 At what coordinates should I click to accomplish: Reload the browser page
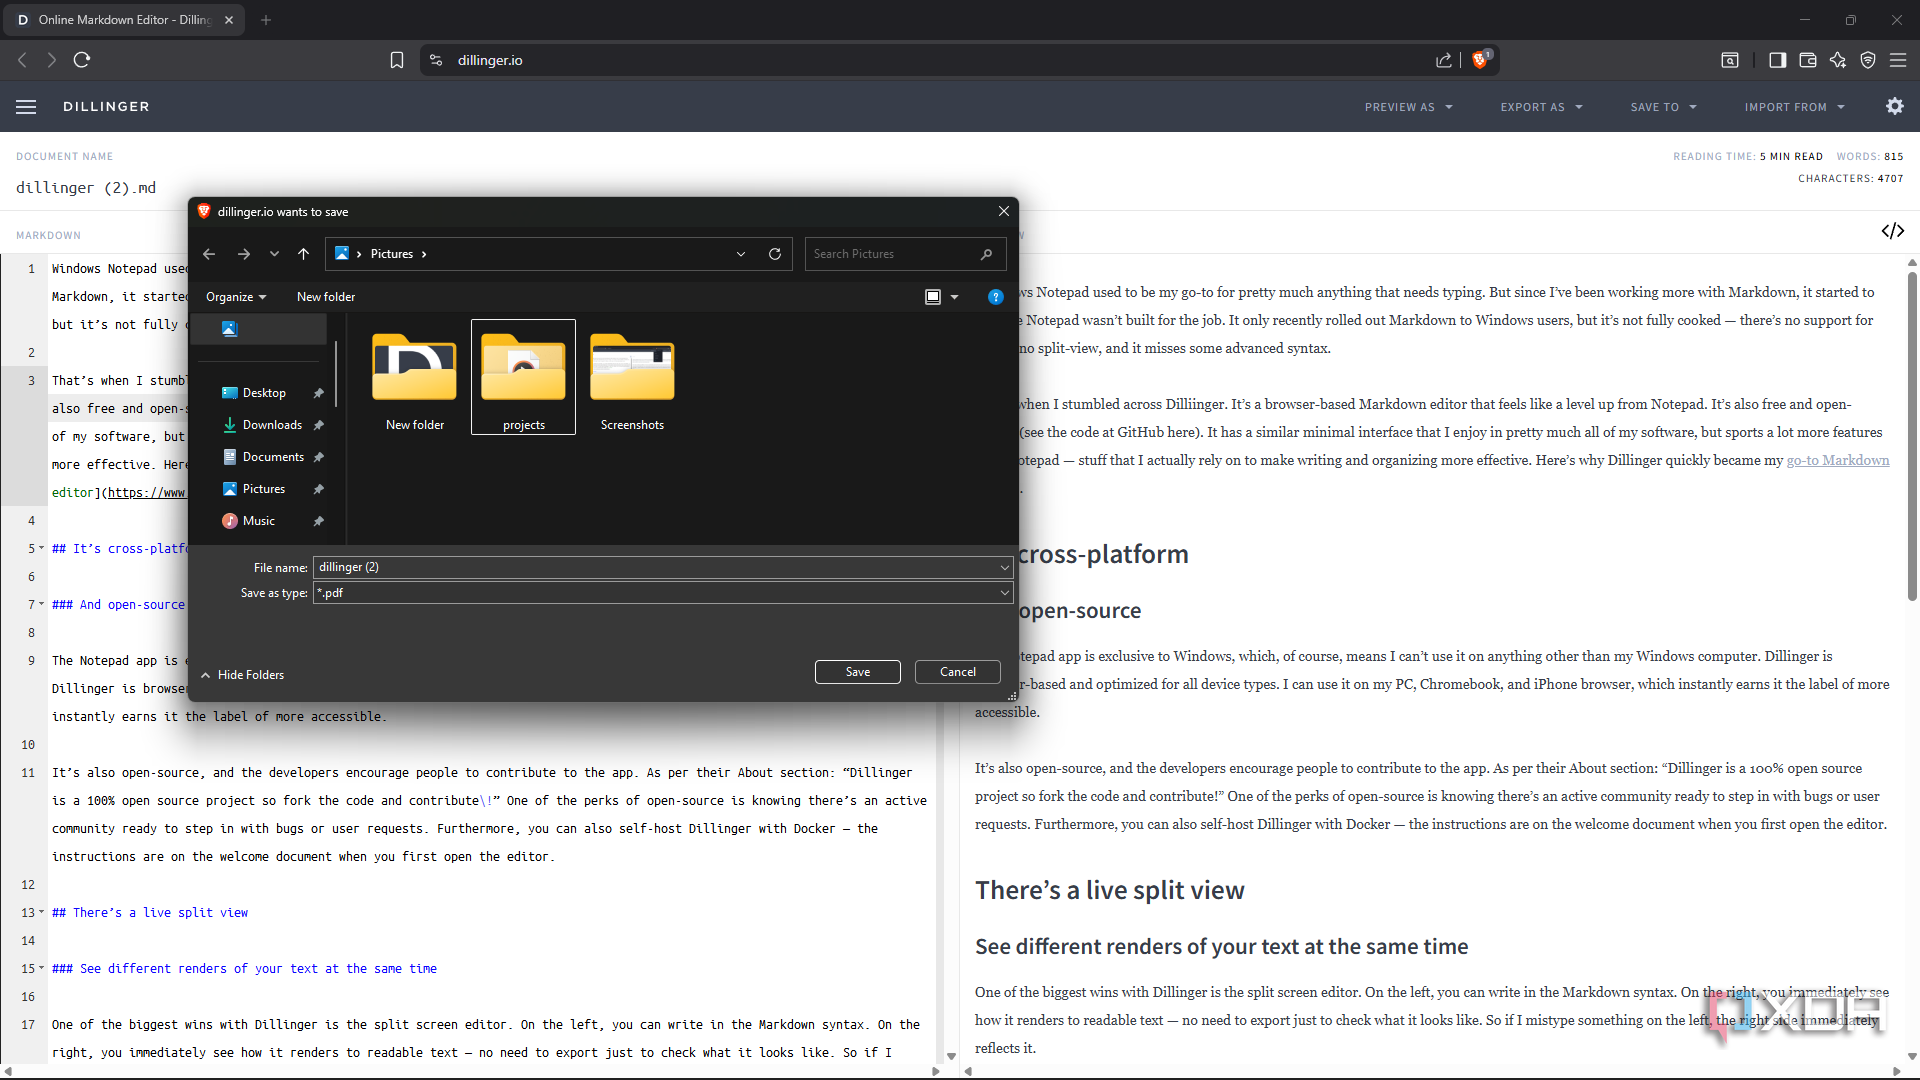point(82,60)
